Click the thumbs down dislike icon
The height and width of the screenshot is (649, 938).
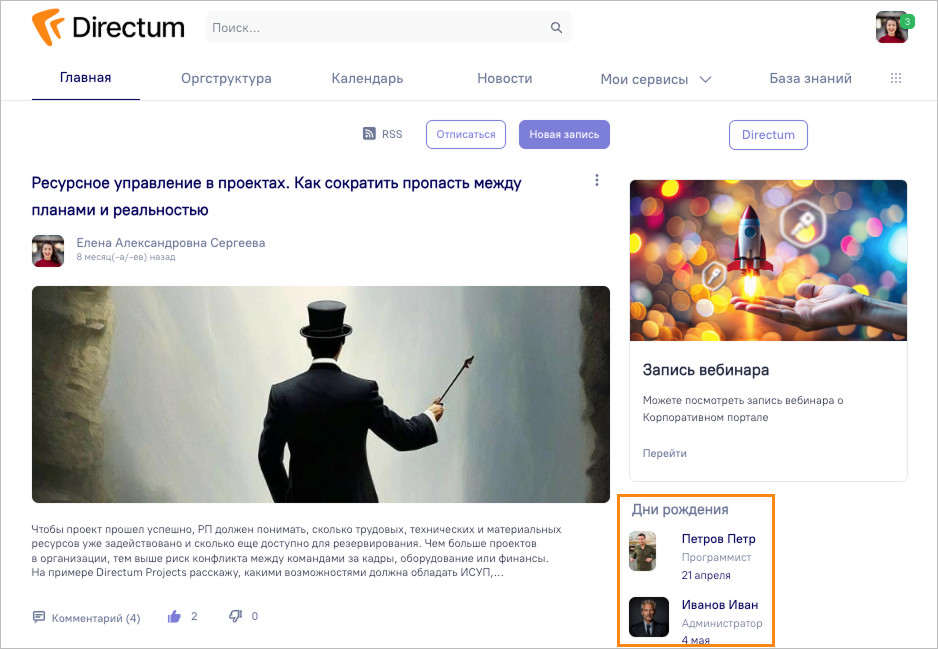(x=235, y=616)
